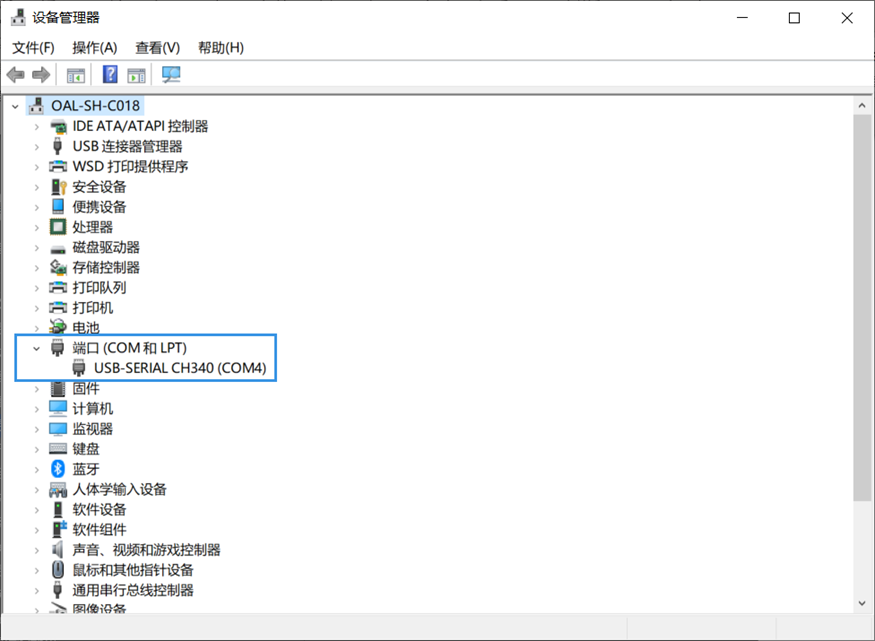
Task: Open the blue help question-mark icon
Action: click(110, 74)
